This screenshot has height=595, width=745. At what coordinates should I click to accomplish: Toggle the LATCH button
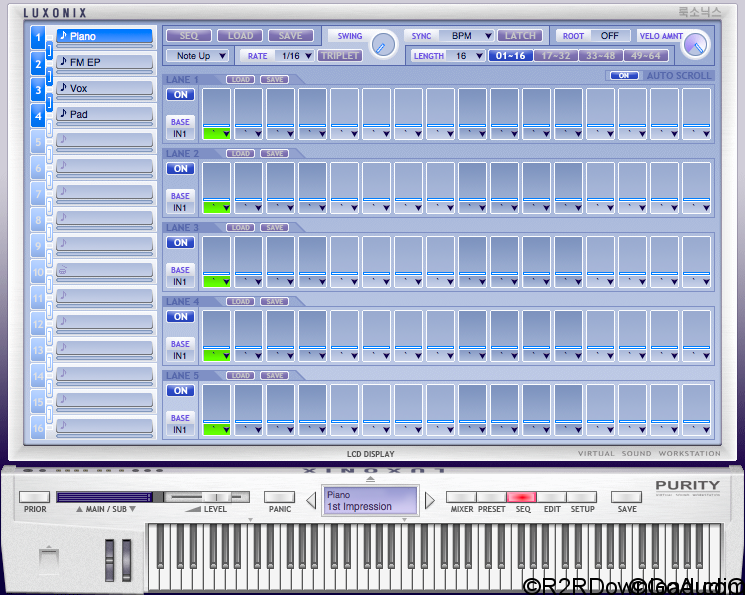tap(520, 36)
